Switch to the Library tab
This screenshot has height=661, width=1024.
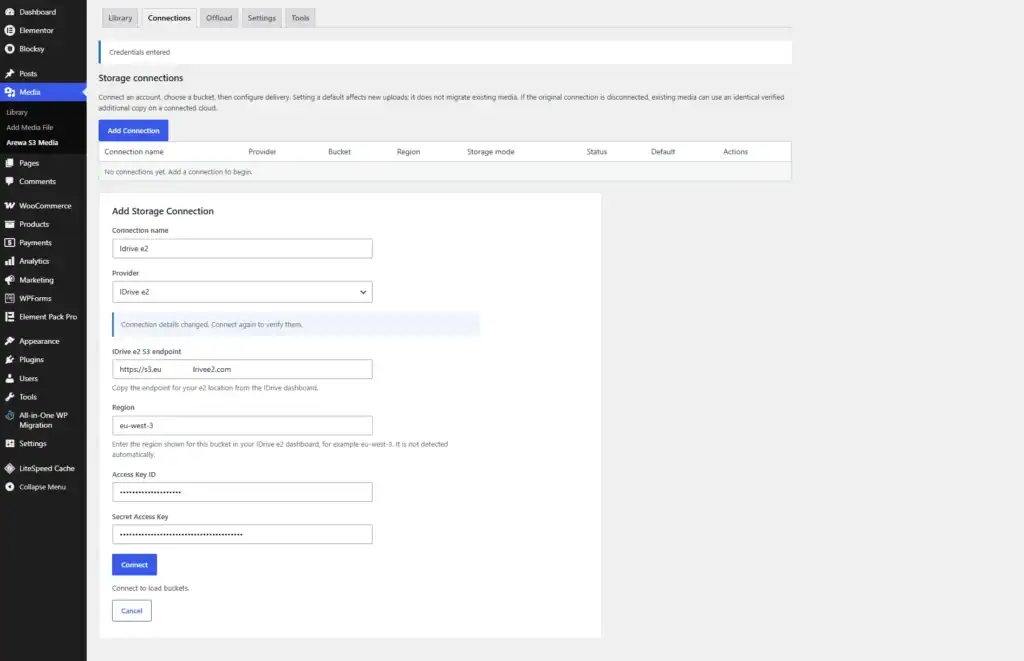[120, 18]
